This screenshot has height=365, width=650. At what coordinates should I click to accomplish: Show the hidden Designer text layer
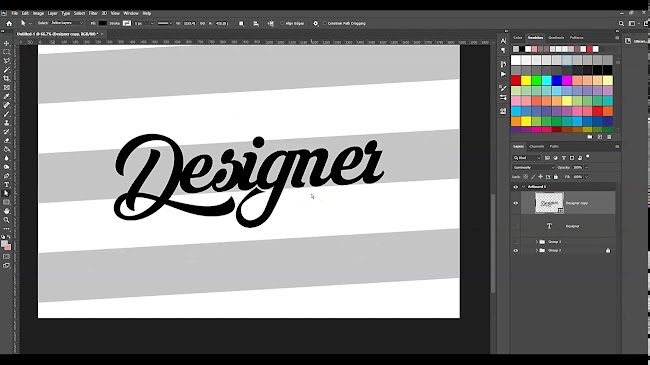point(516,226)
